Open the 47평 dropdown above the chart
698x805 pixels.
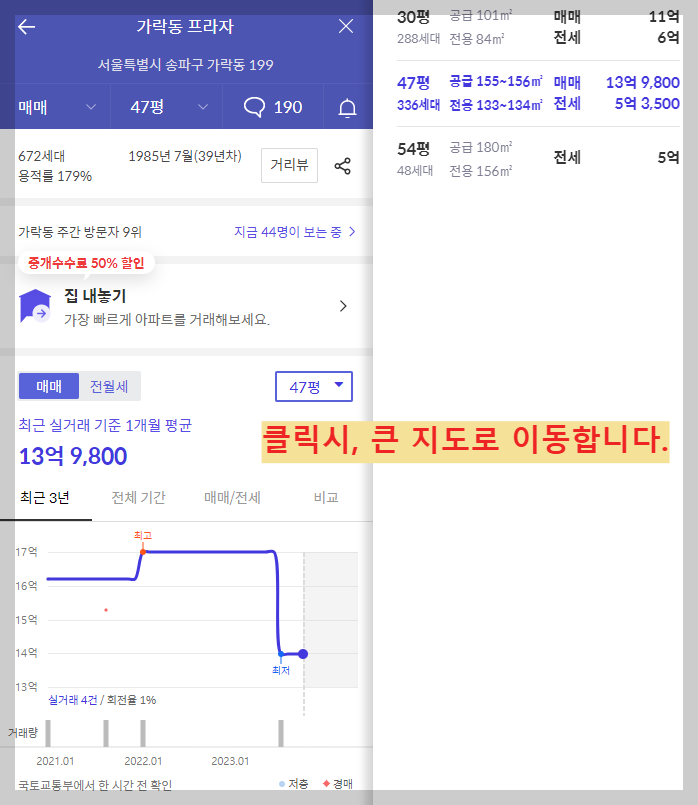(x=314, y=386)
